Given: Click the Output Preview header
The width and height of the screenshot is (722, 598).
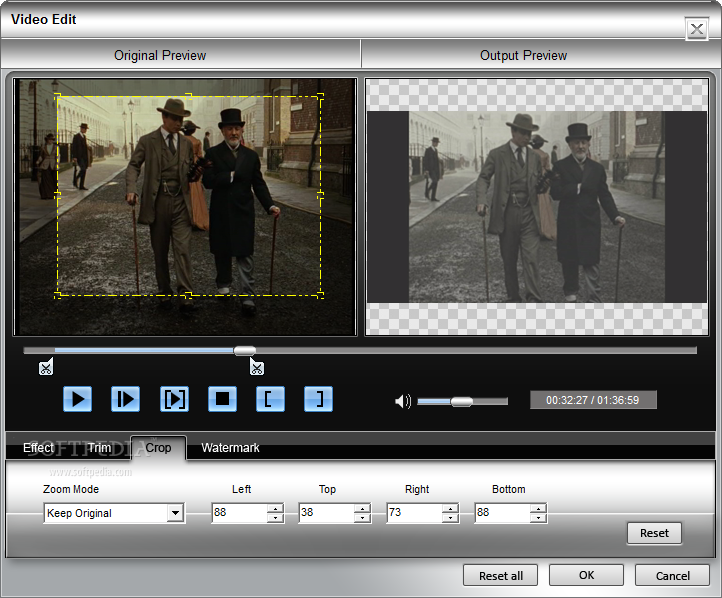Looking at the screenshot, I should [x=523, y=55].
